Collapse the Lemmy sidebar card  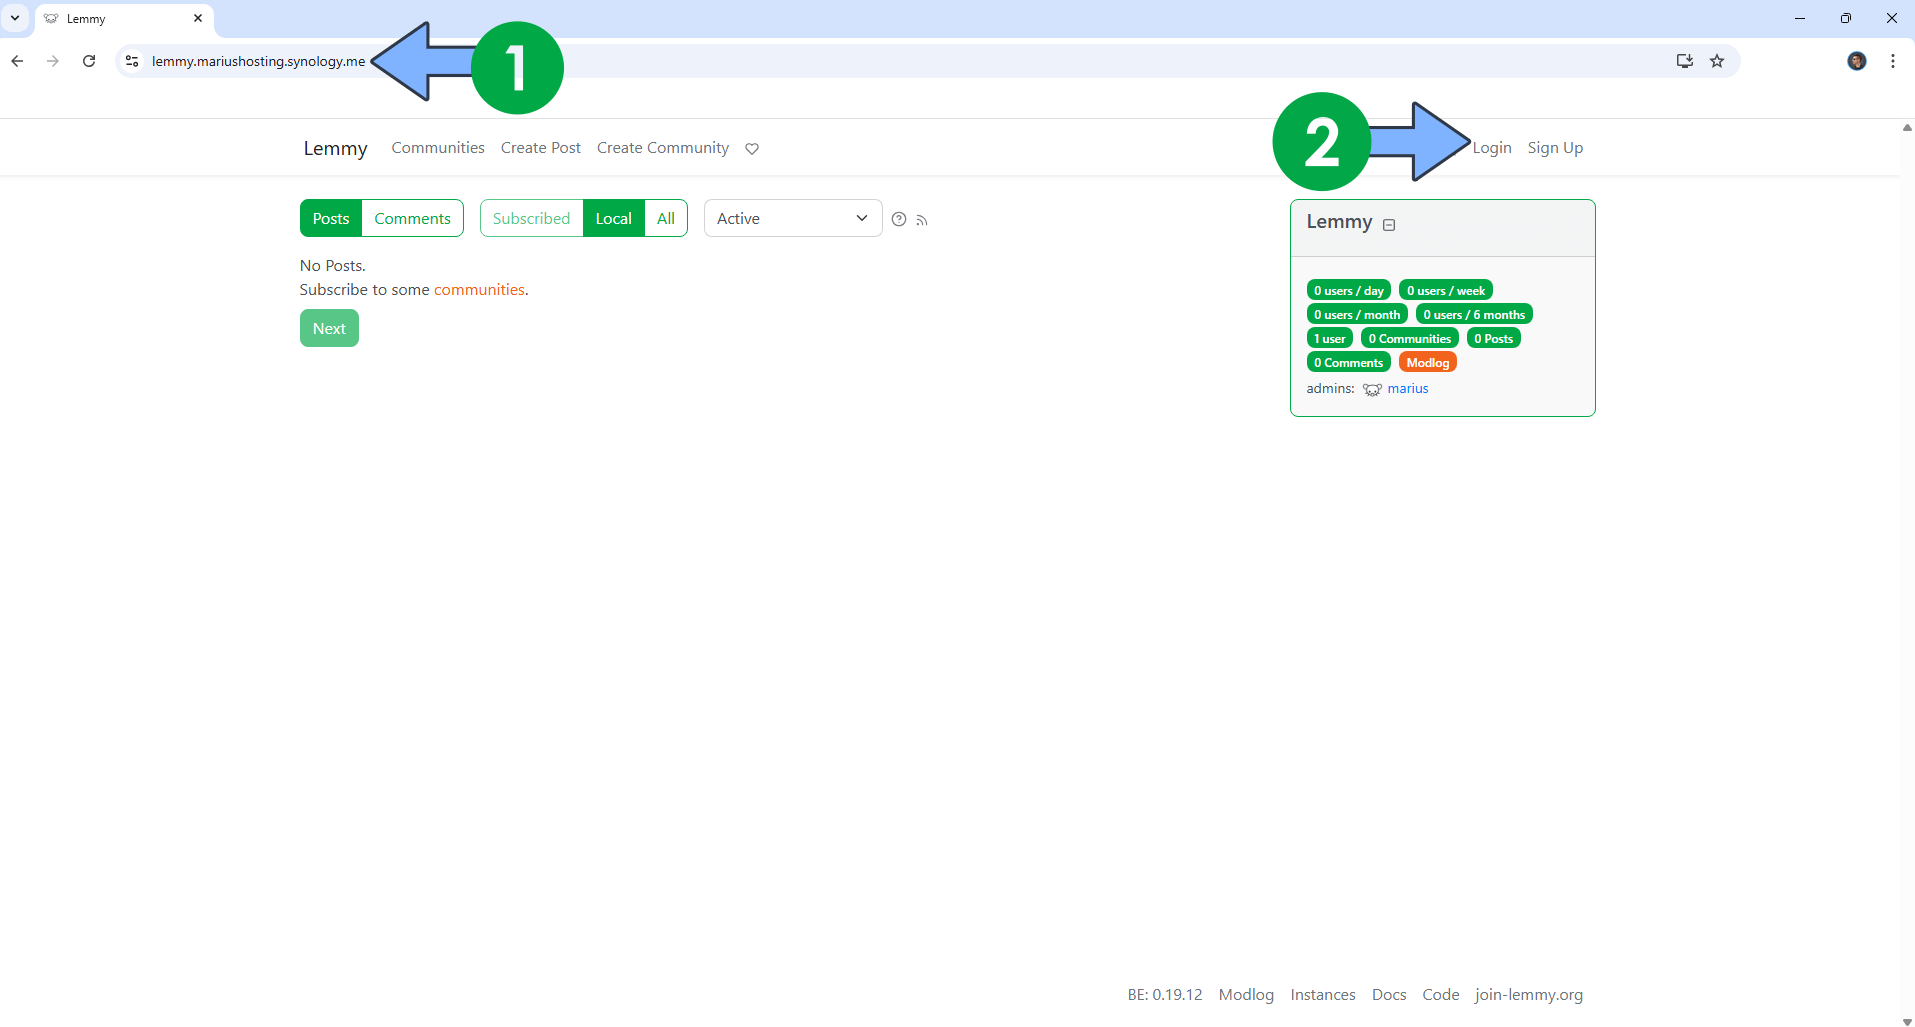(x=1389, y=225)
